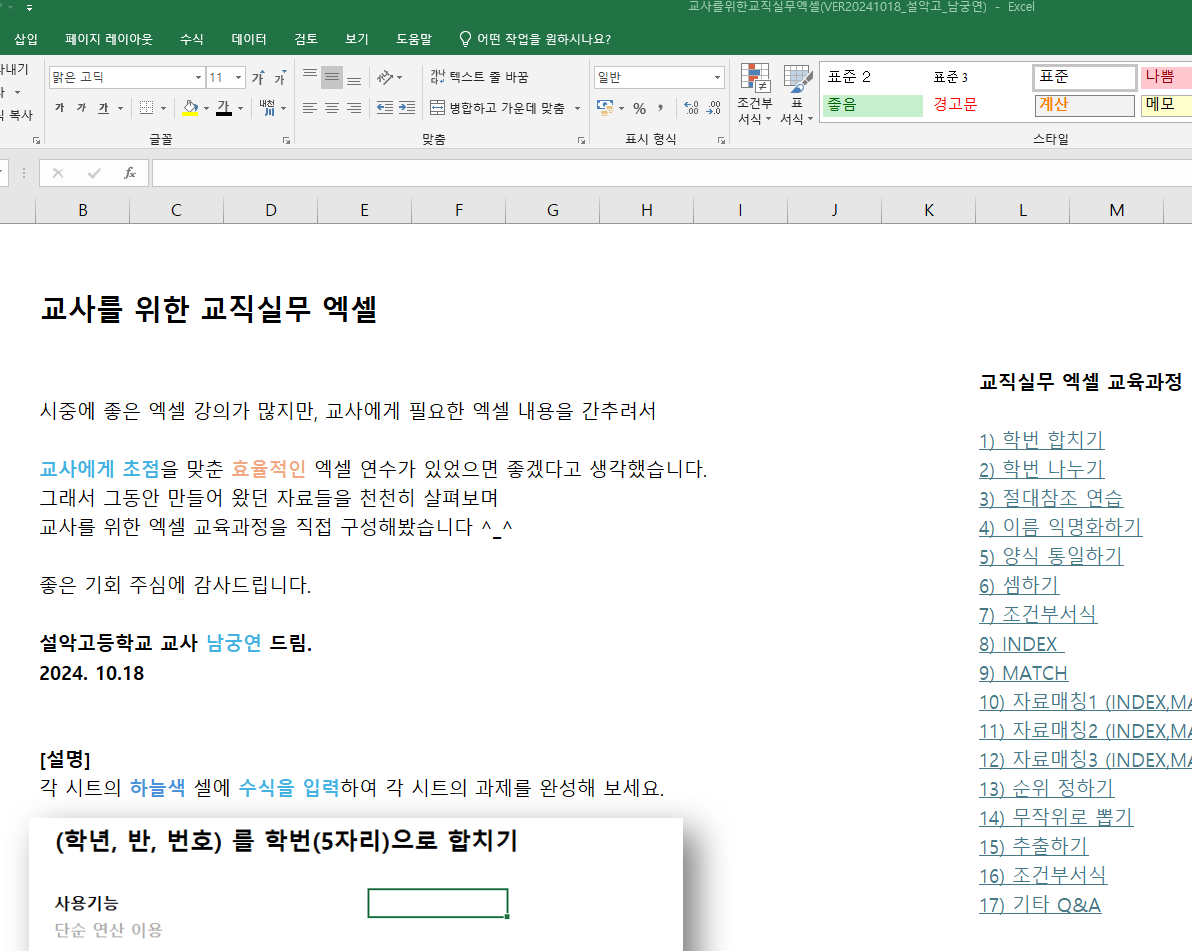Open 표 서식 format as table
This screenshot has width=1192, height=951.
click(x=797, y=95)
